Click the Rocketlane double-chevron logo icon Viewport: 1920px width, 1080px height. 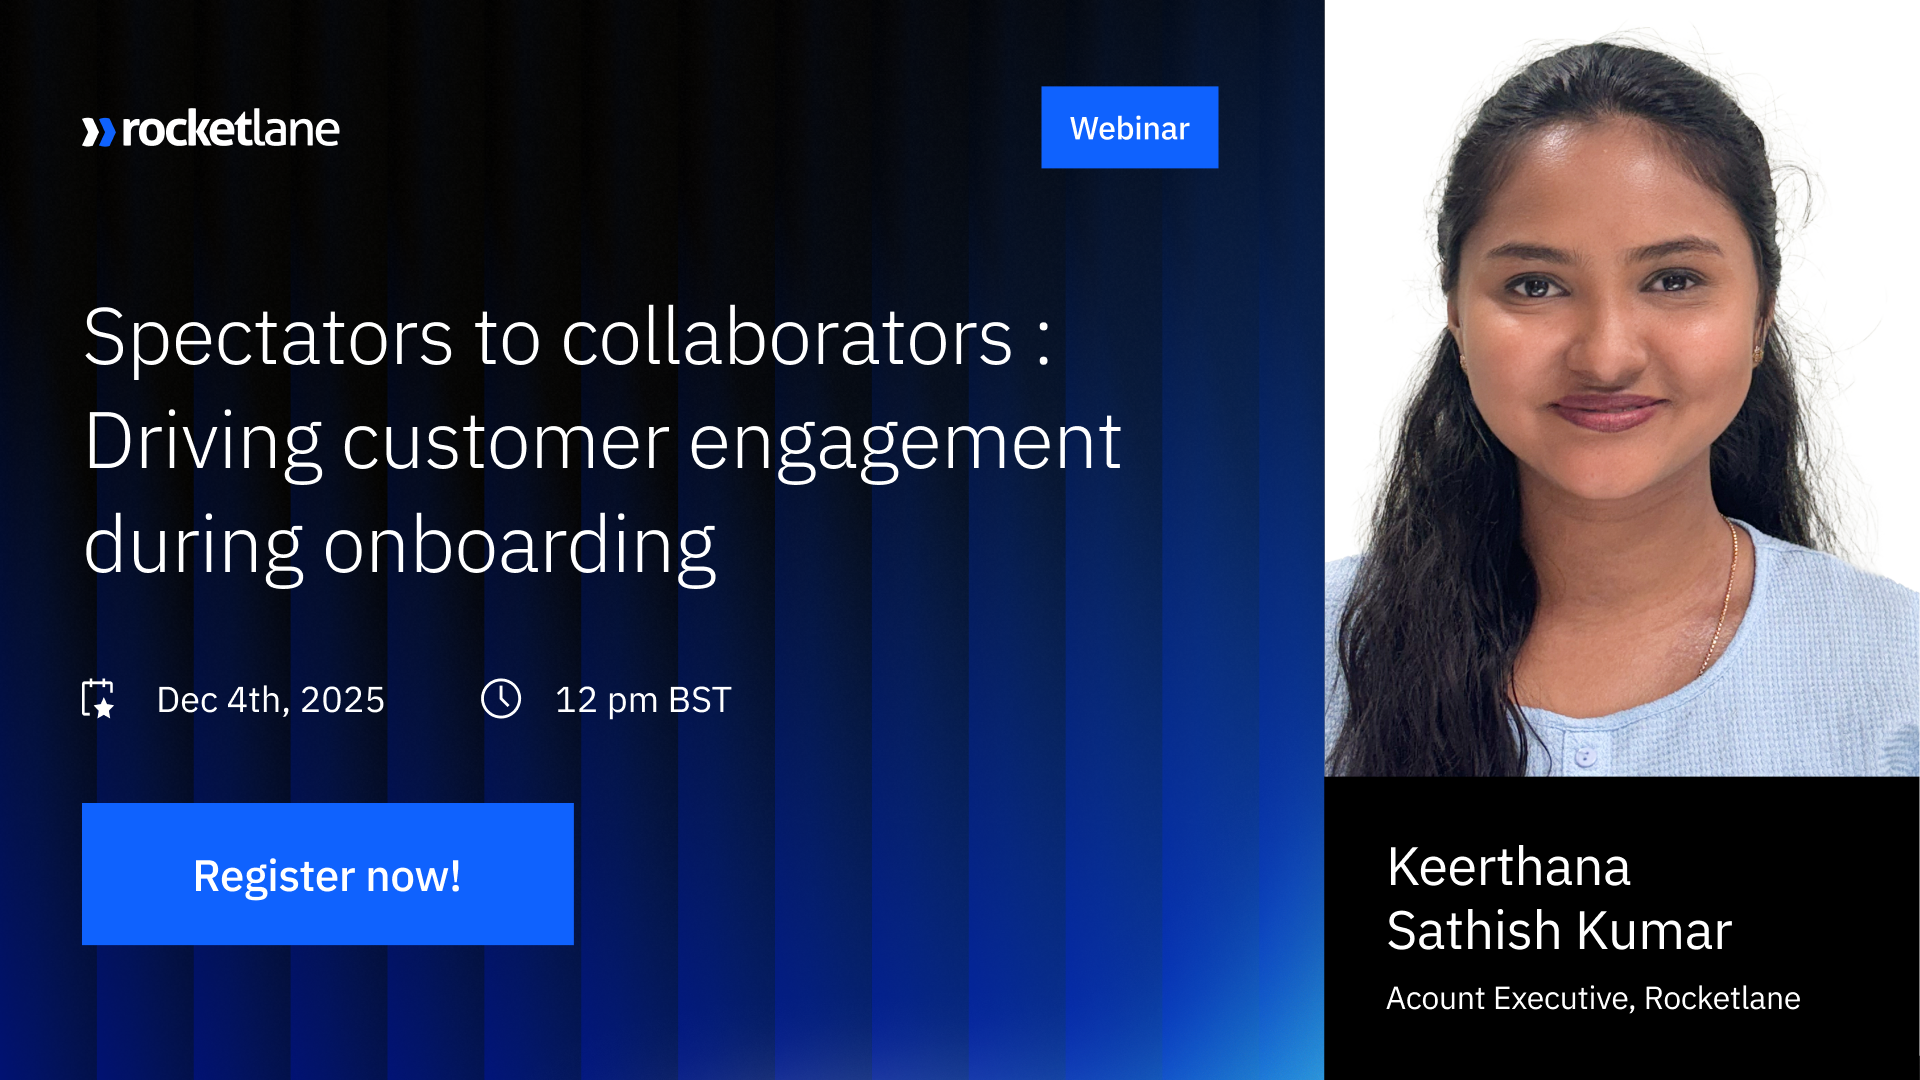98,131
